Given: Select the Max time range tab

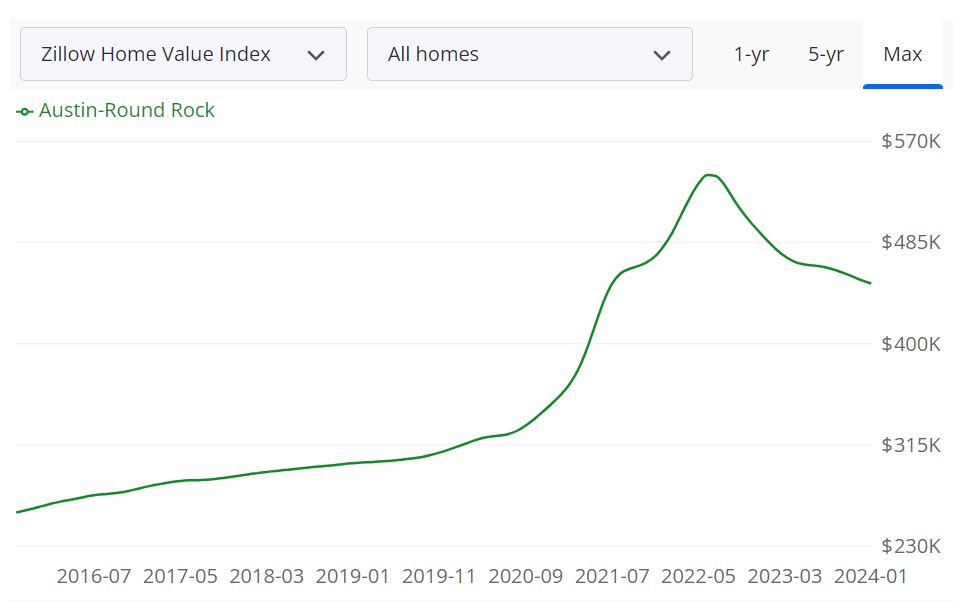Looking at the screenshot, I should point(902,55).
